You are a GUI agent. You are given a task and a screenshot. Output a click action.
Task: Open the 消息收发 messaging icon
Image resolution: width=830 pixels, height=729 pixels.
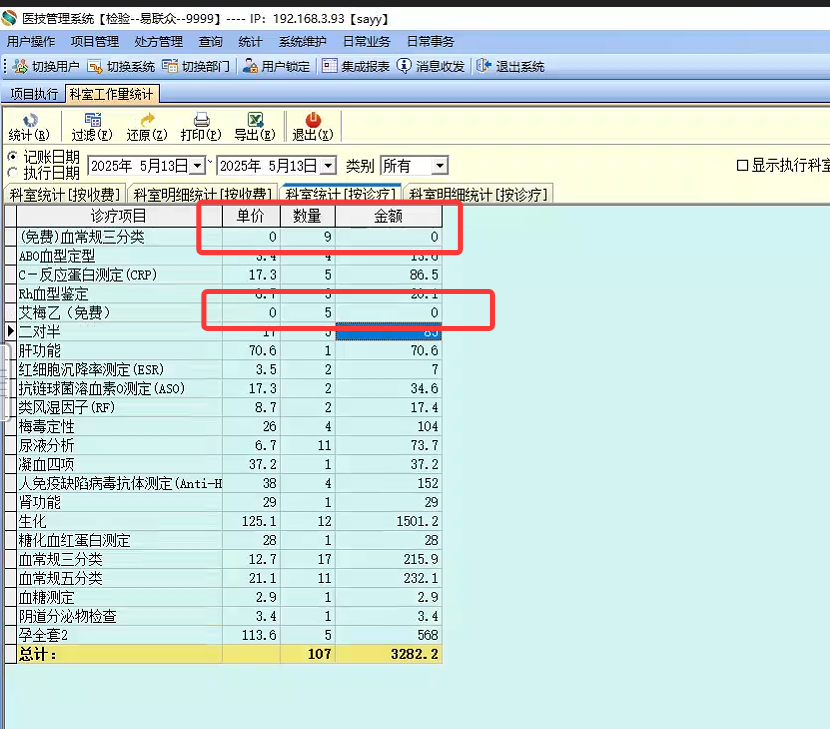click(404, 66)
